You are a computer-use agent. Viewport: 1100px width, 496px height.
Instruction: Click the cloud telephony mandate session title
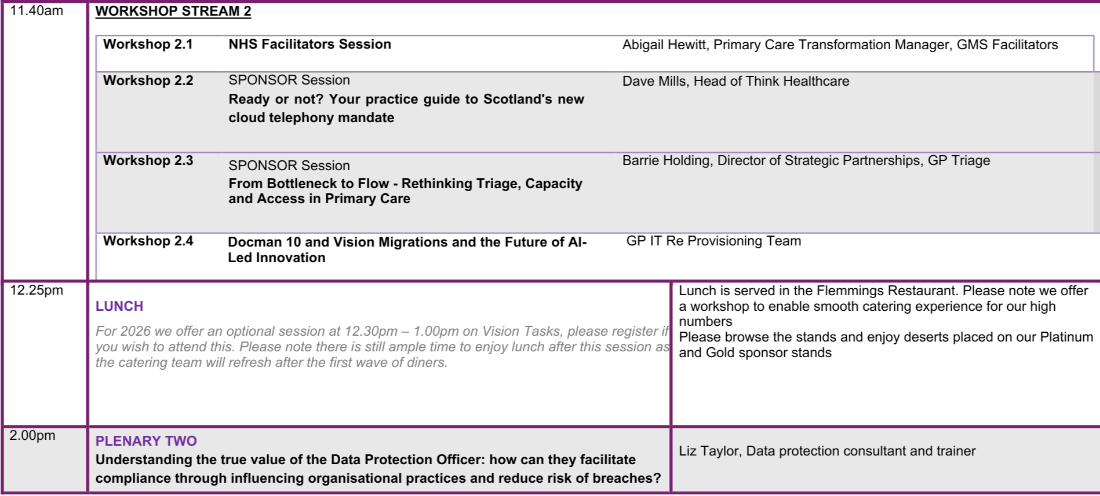pyautogui.click(x=406, y=108)
